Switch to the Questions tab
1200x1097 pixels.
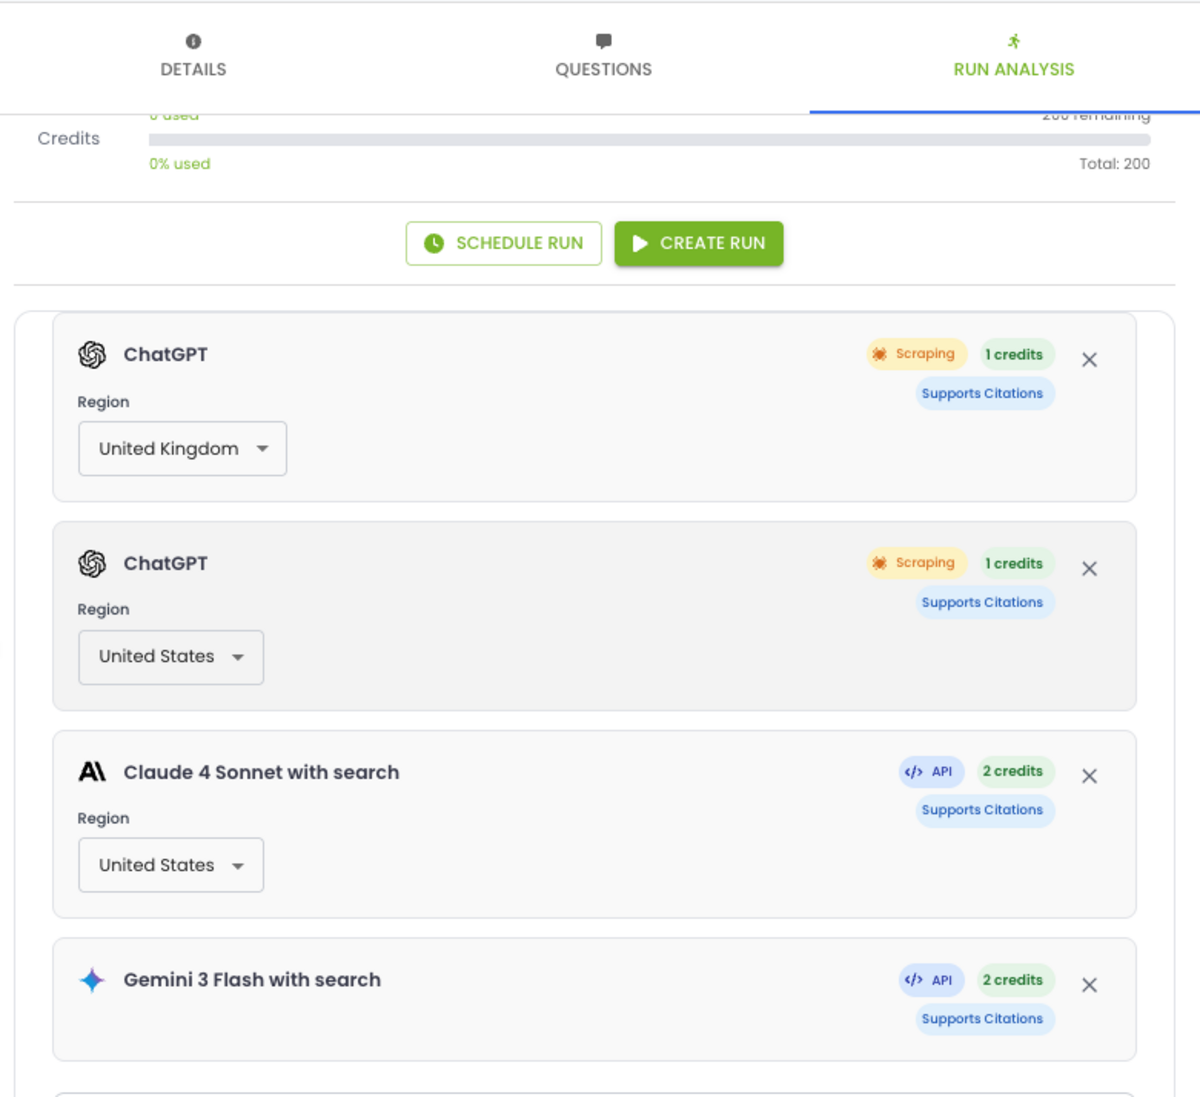(x=603, y=57)
